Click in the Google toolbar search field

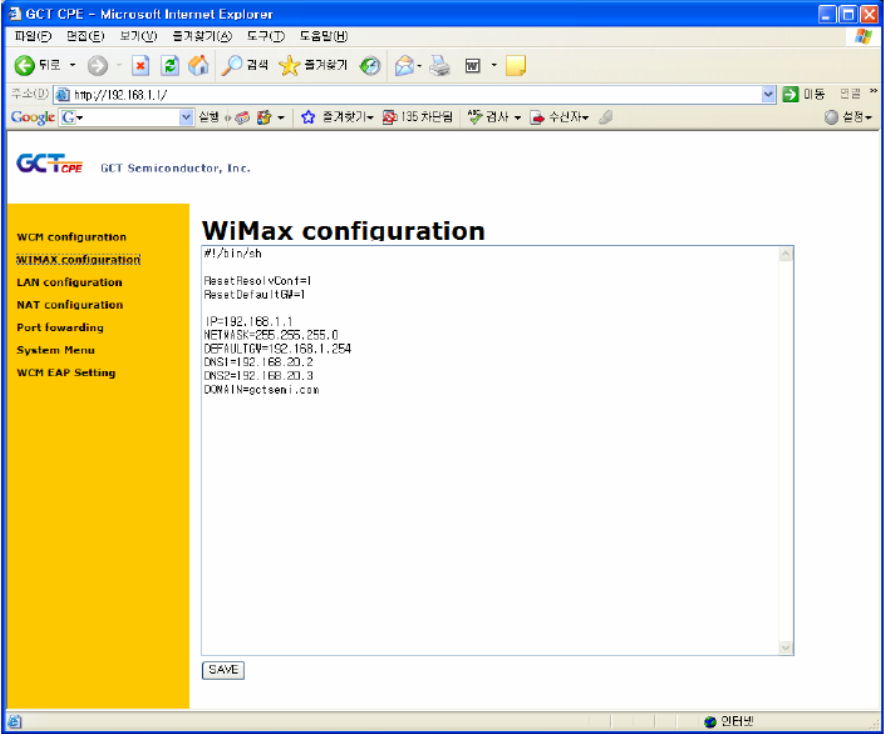127,117
